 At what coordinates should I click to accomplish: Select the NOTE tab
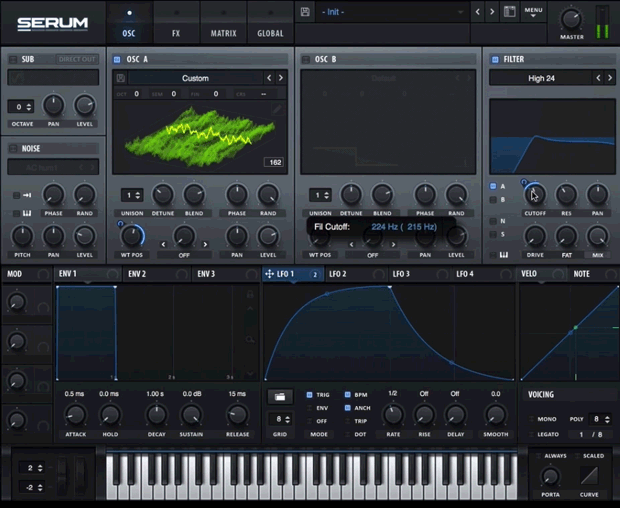pyautogui.click(x=593, y=274)
